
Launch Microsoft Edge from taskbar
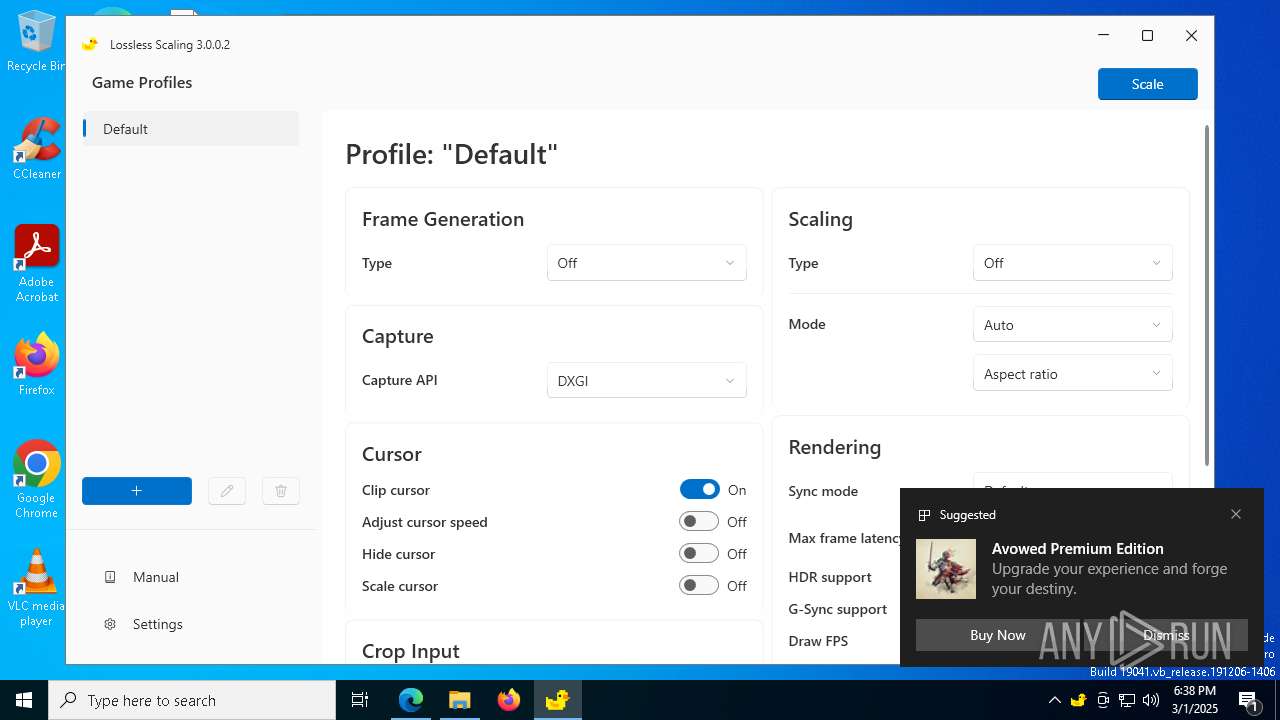[x=411, y=700]
